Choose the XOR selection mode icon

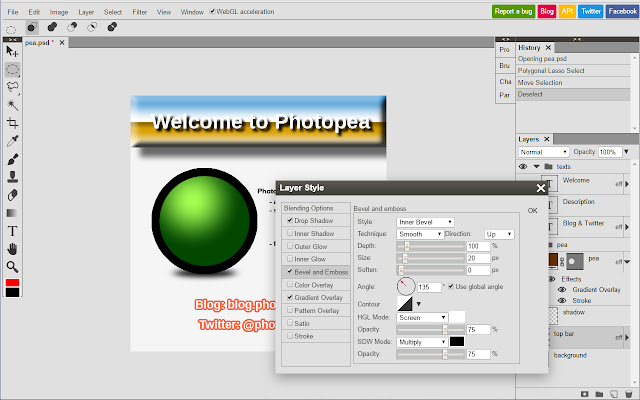click(x=112, y=27)
